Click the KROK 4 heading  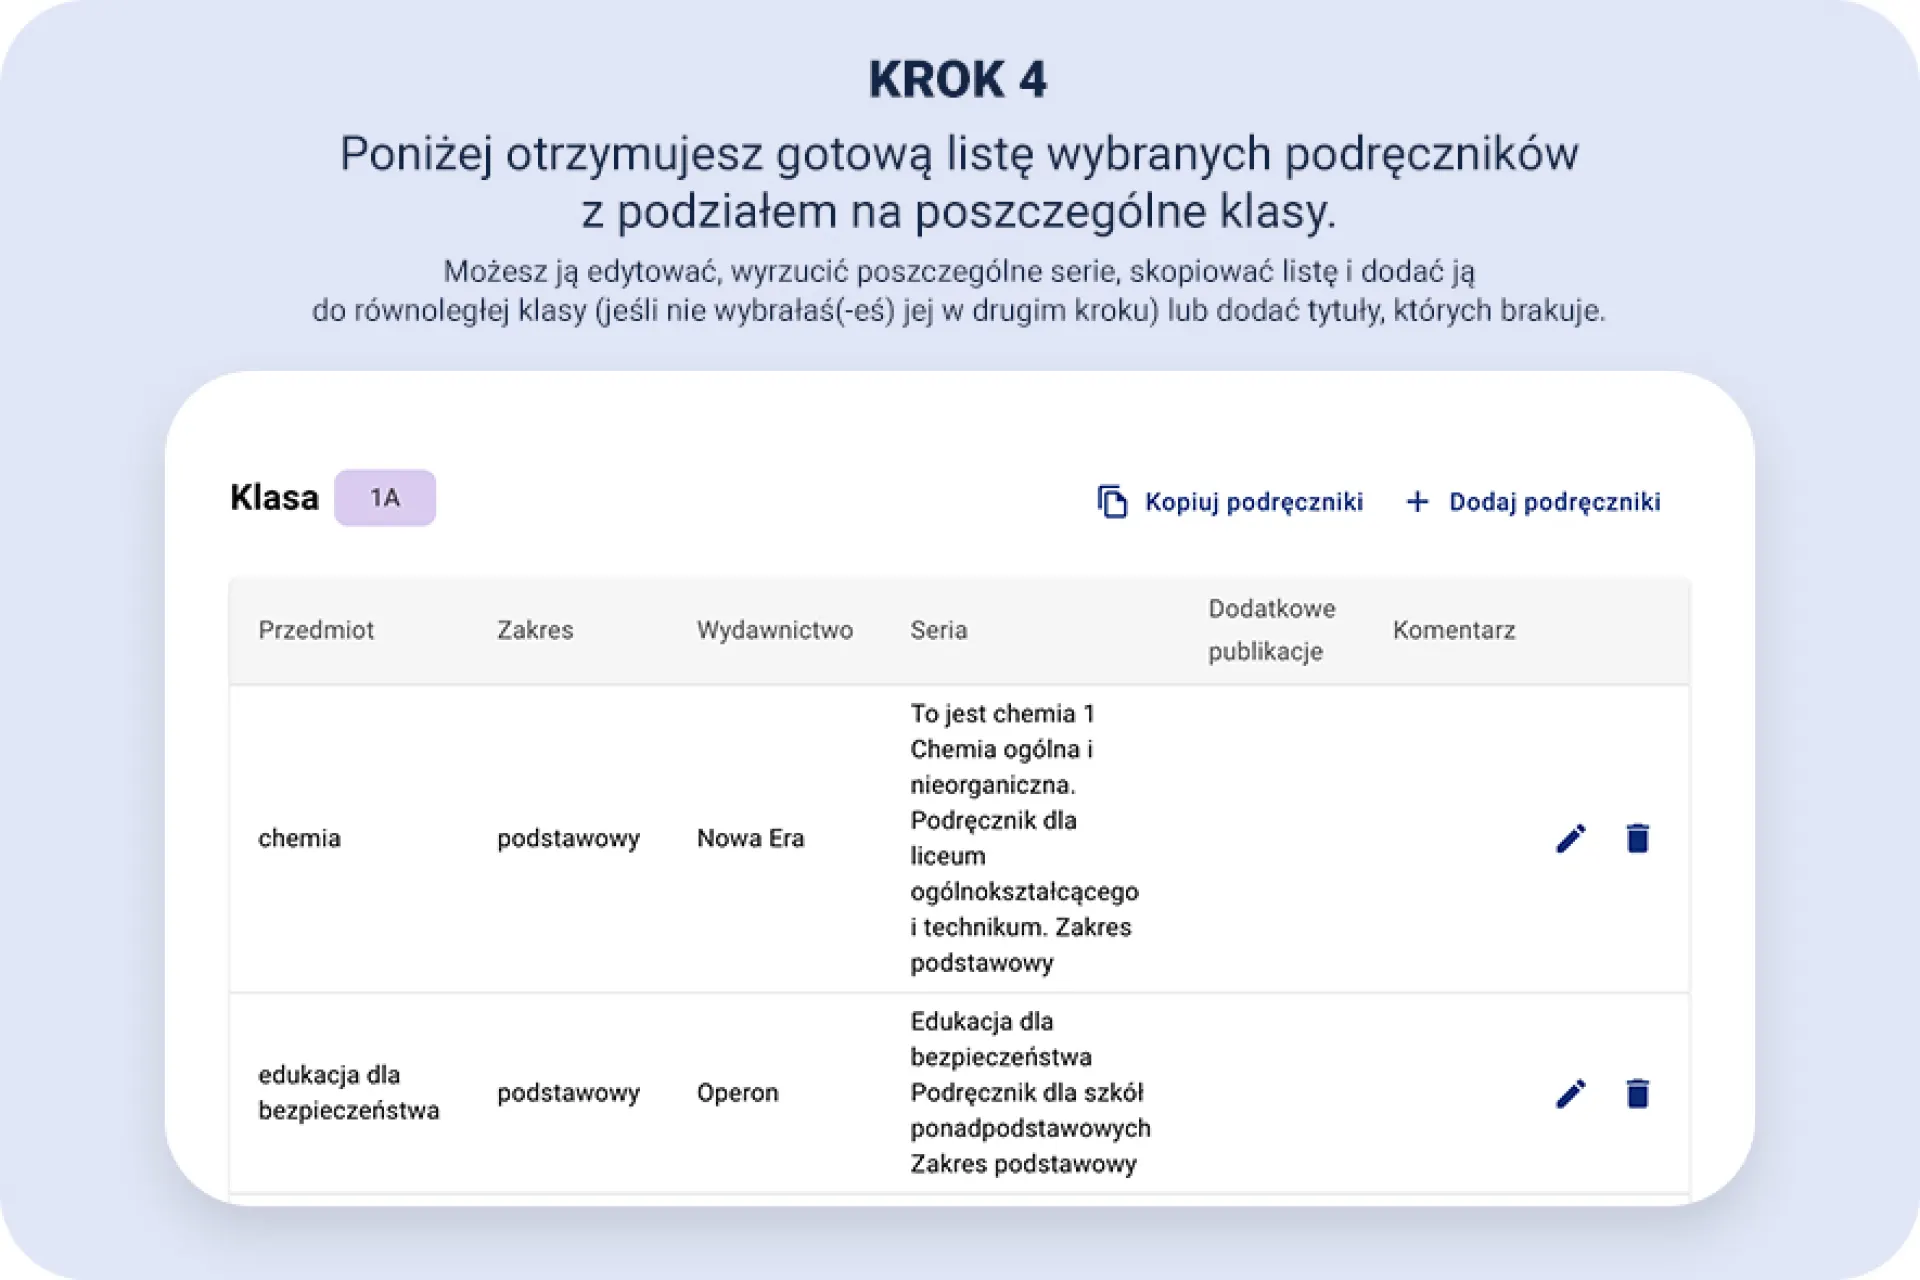click(957, 80)
